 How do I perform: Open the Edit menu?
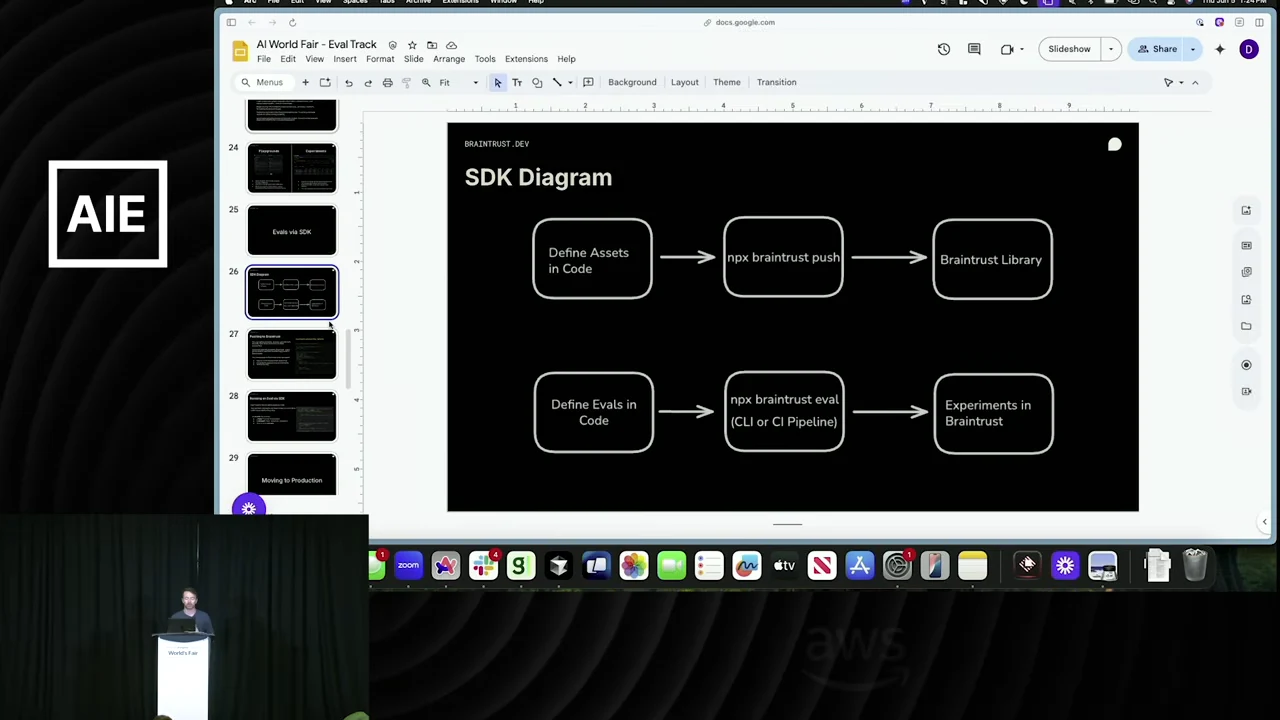[288, 59]
